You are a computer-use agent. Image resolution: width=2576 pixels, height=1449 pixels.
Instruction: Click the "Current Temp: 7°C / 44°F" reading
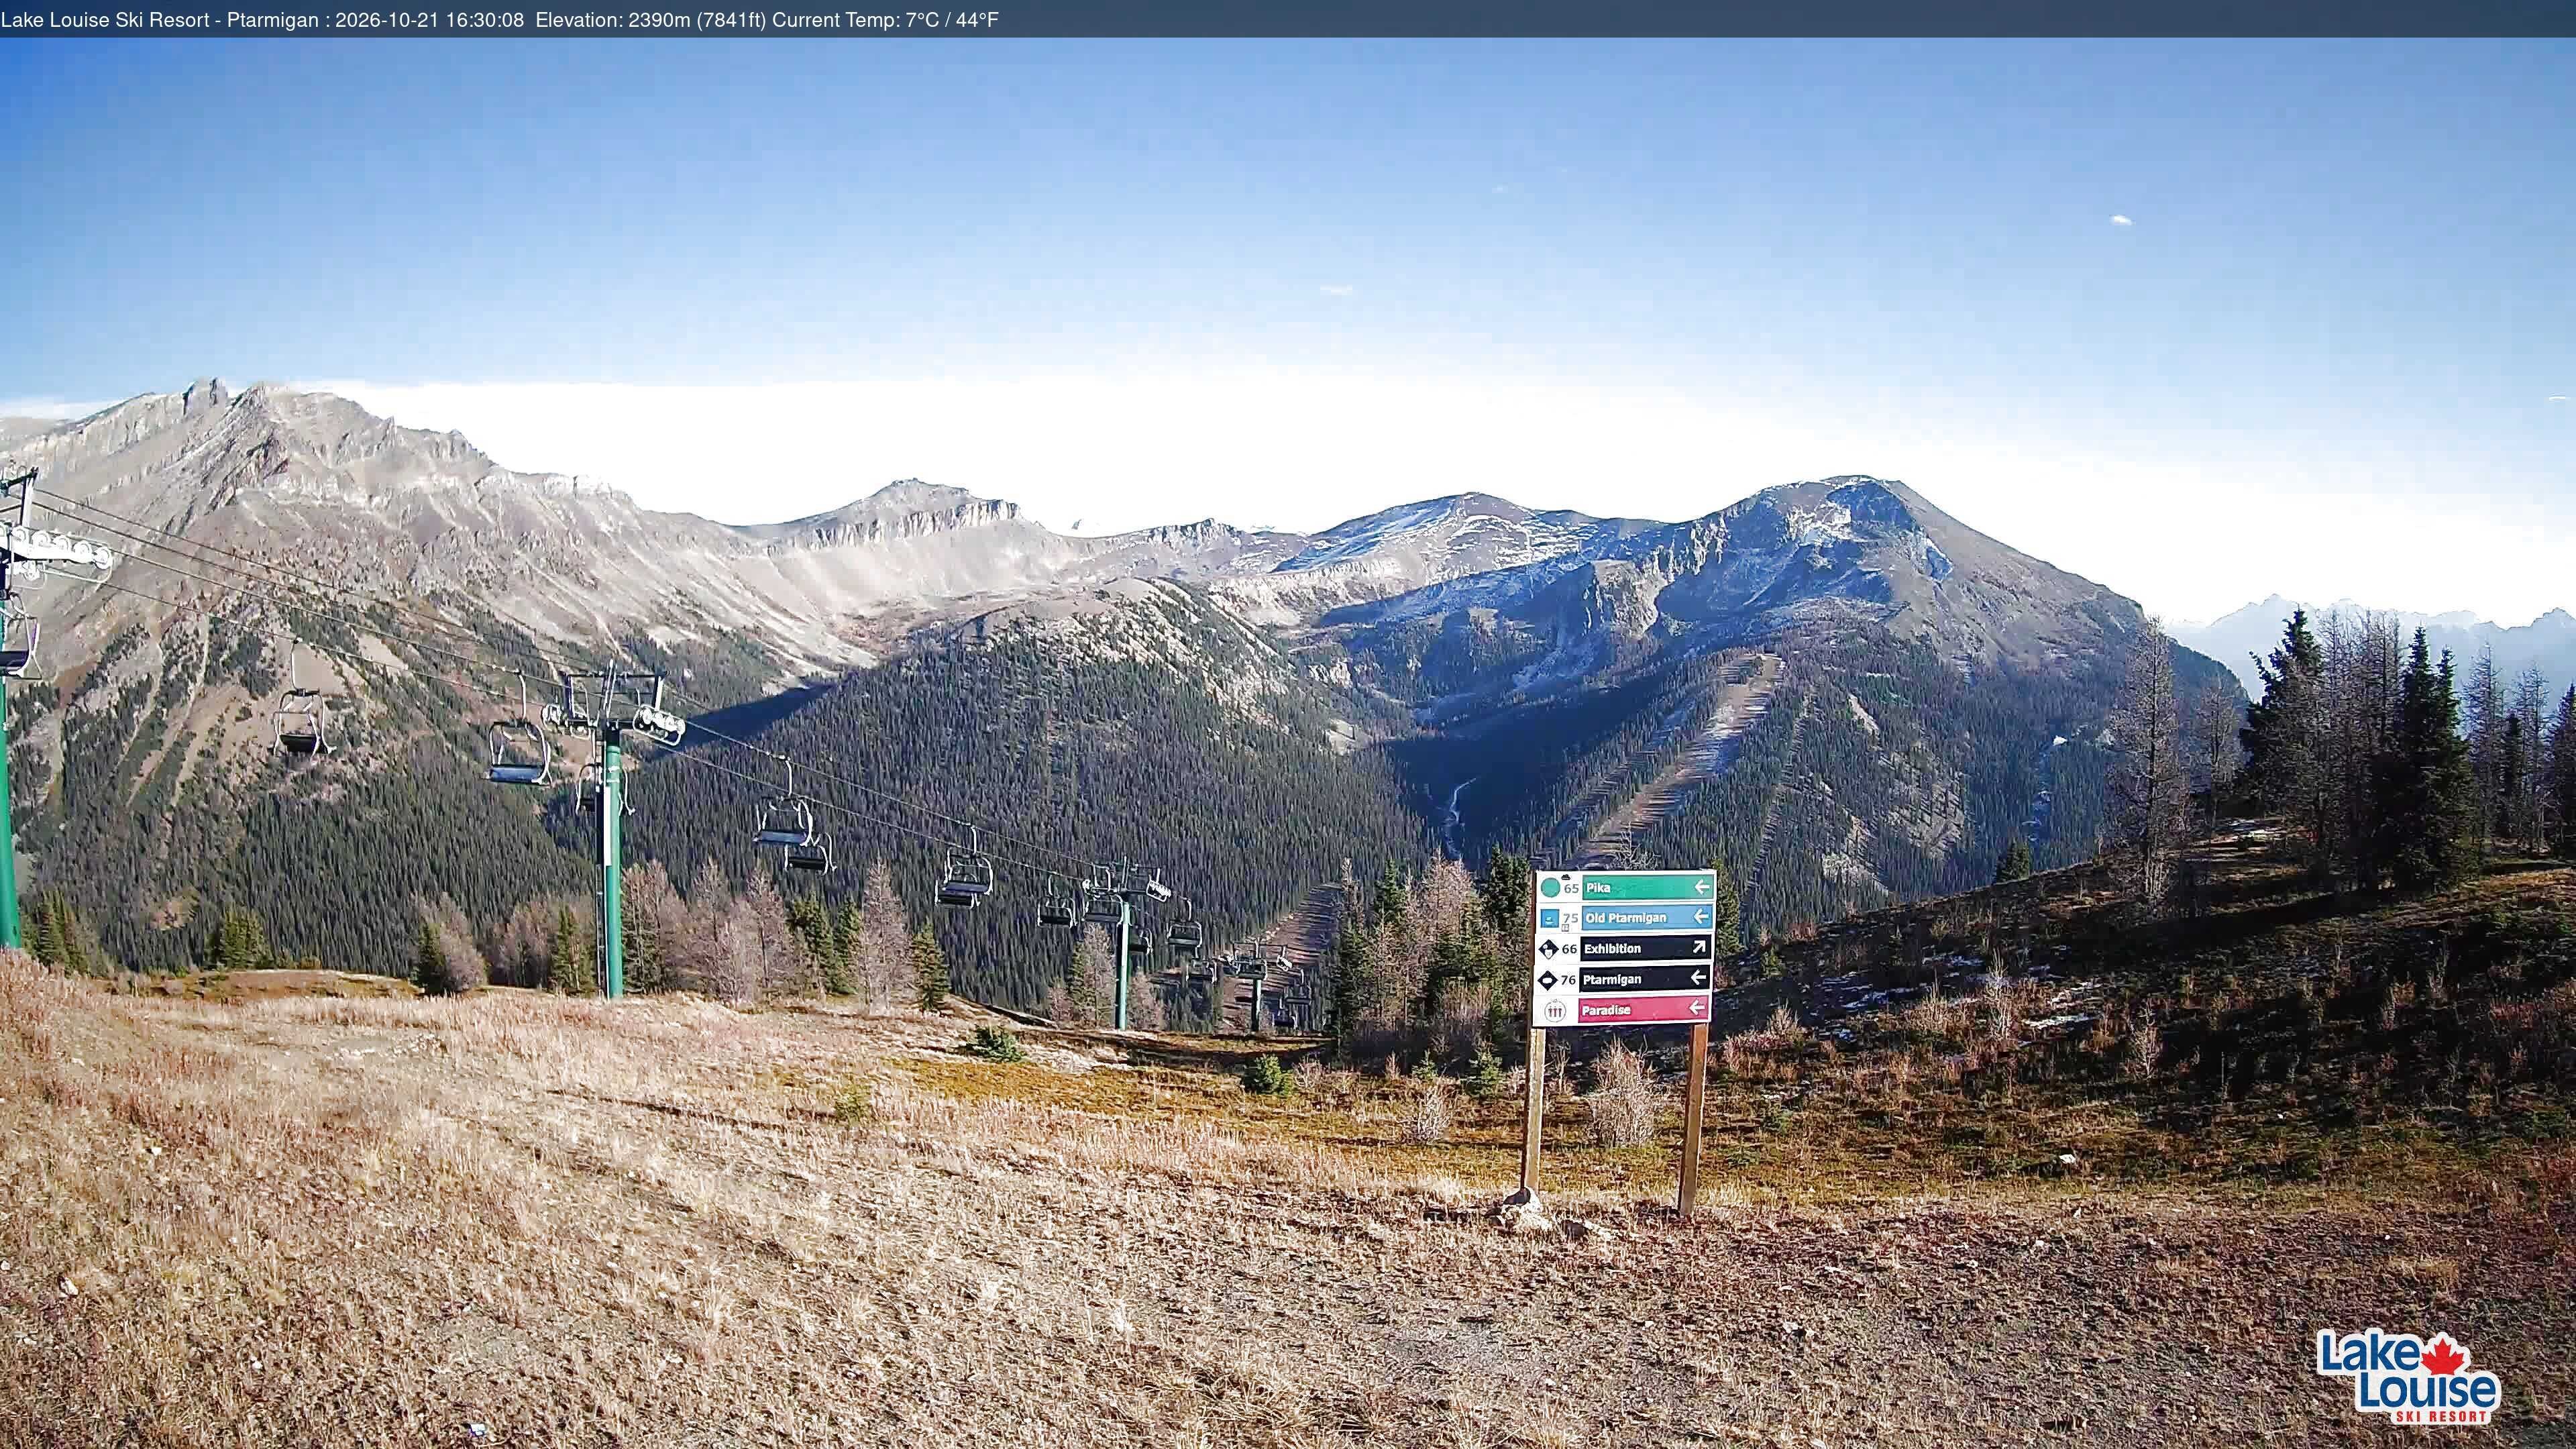pos(885,20)
